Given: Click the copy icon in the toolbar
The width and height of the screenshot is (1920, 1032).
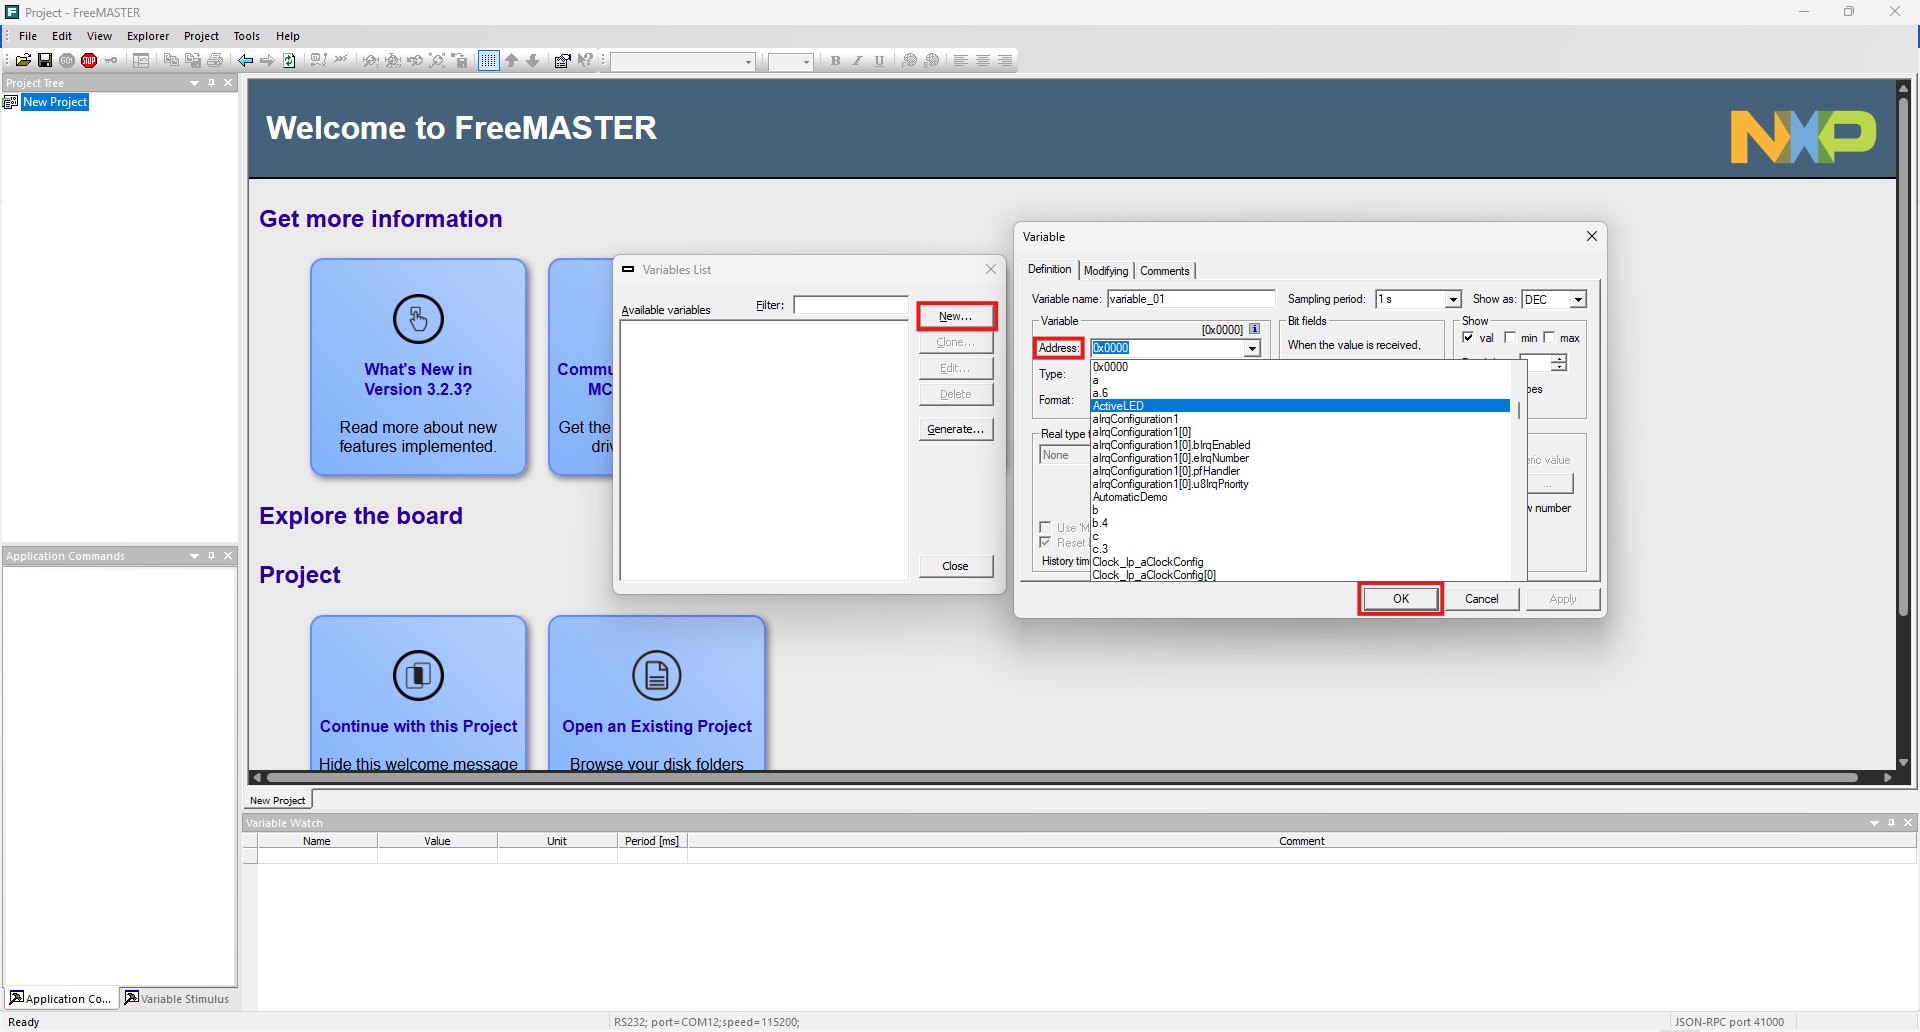Looking at the screenshot, I should click(171, 61).
